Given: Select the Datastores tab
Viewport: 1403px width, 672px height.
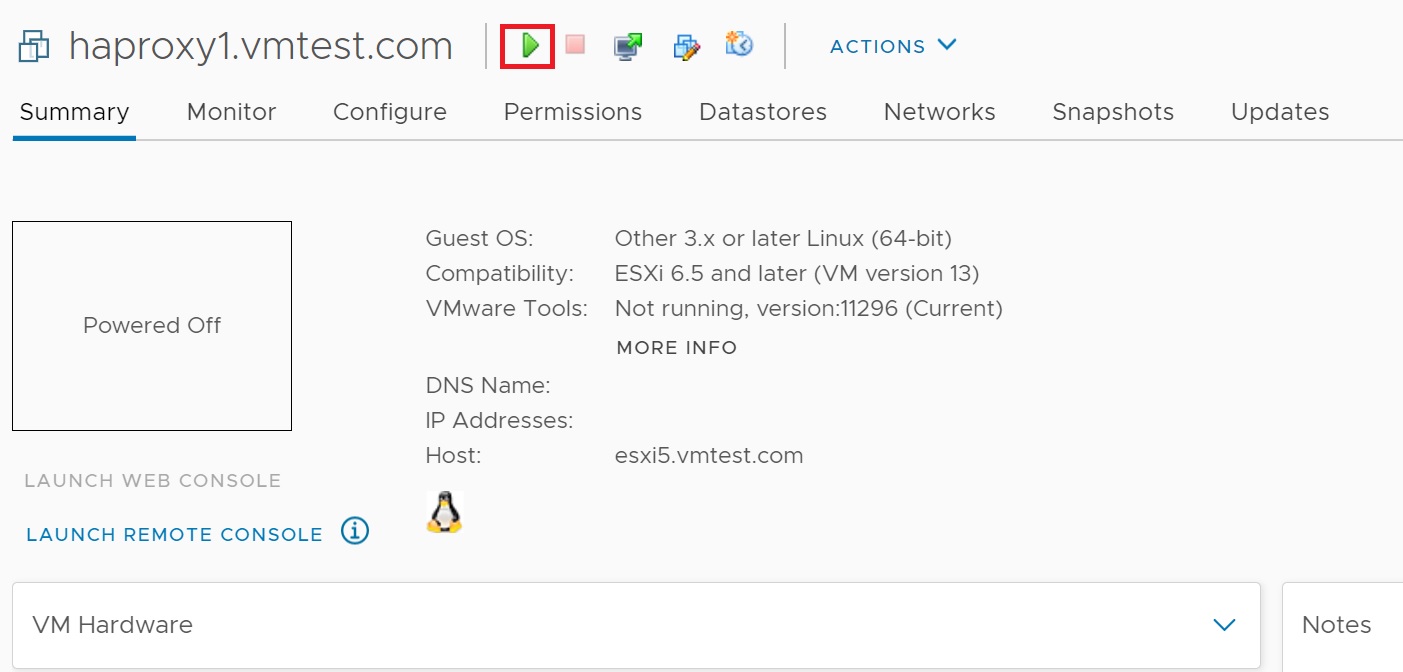Looking at the screenshot, I should (762, 112).
